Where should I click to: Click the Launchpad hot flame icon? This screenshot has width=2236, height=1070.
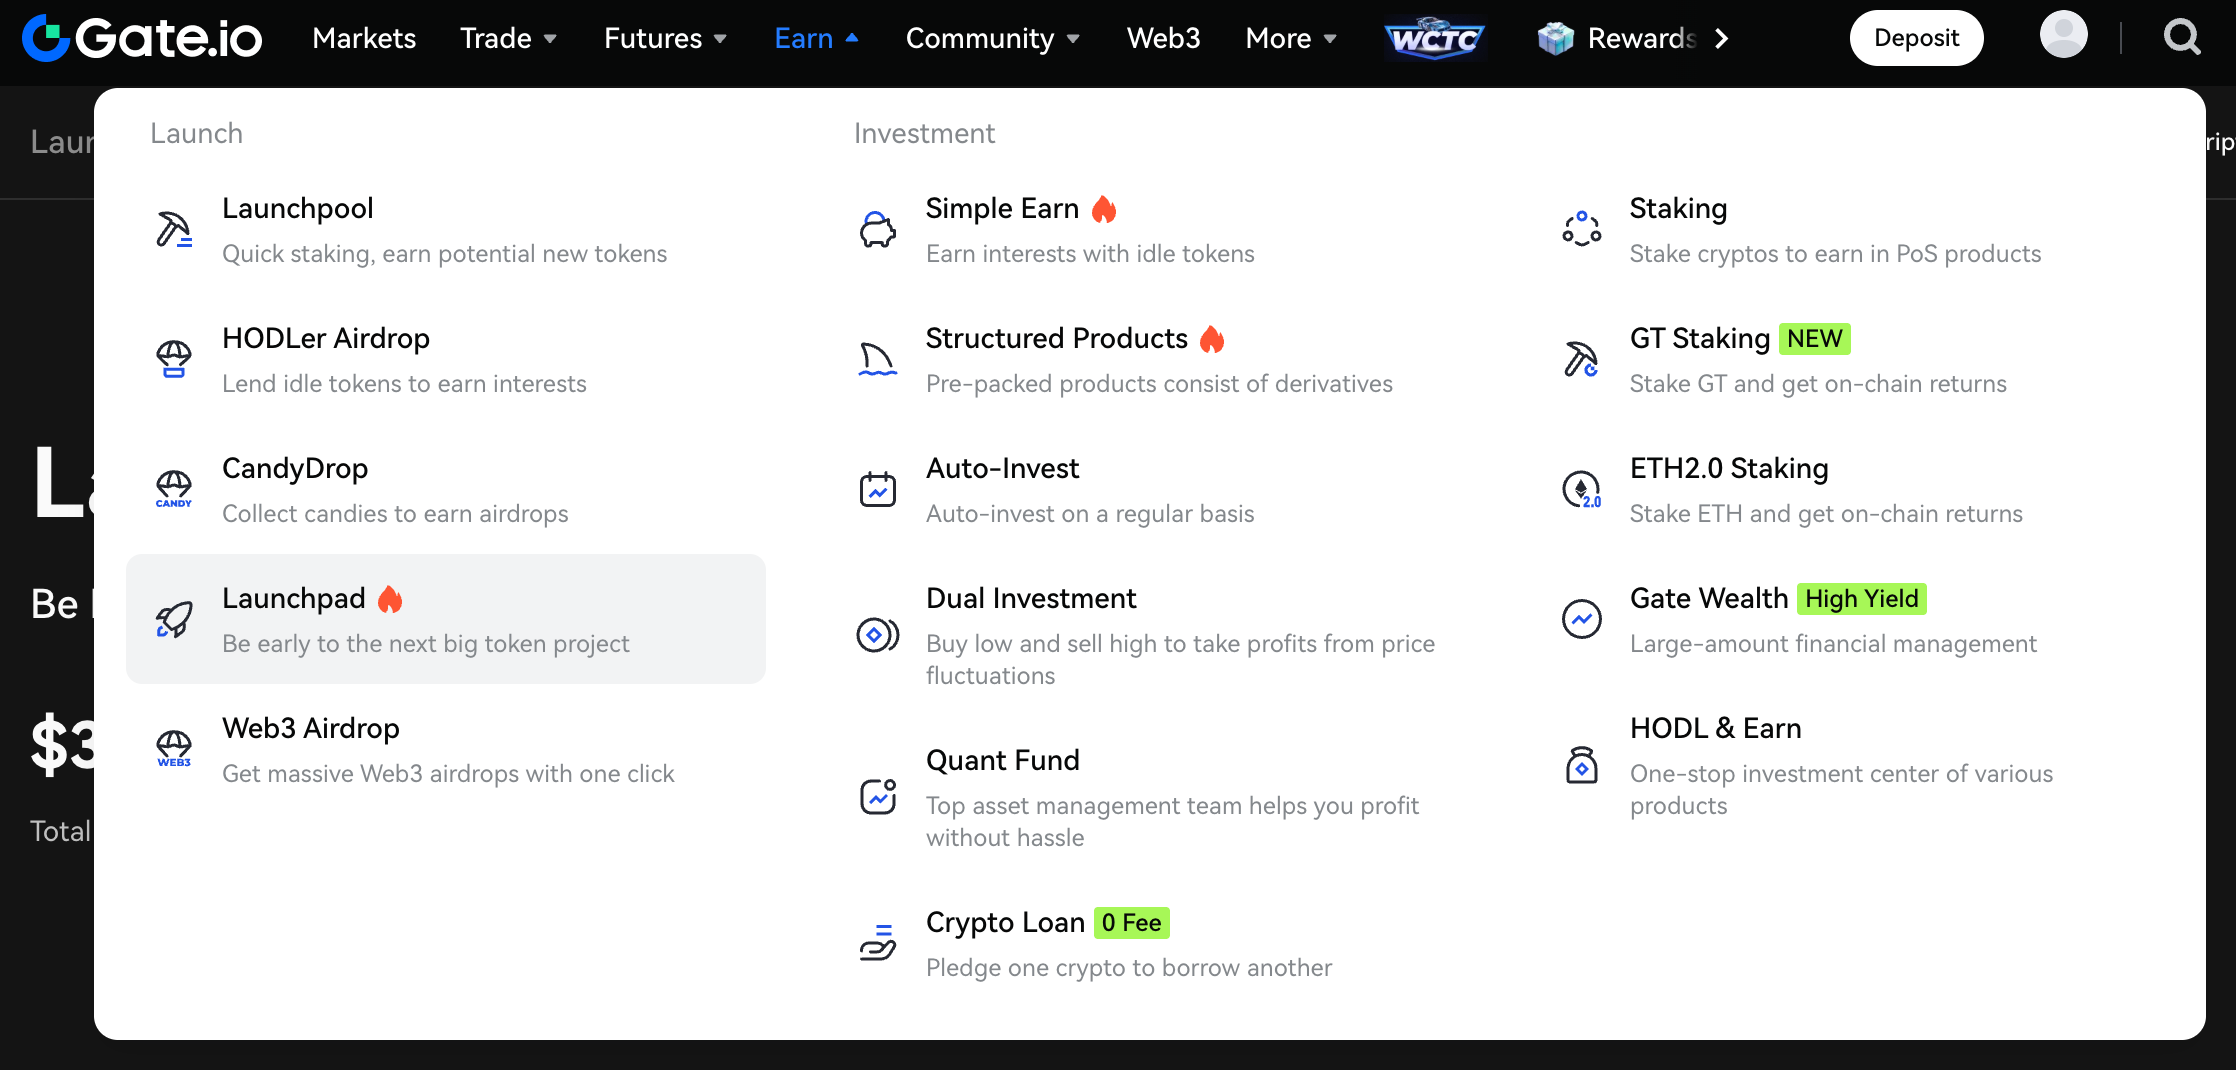tap(390, 599)
